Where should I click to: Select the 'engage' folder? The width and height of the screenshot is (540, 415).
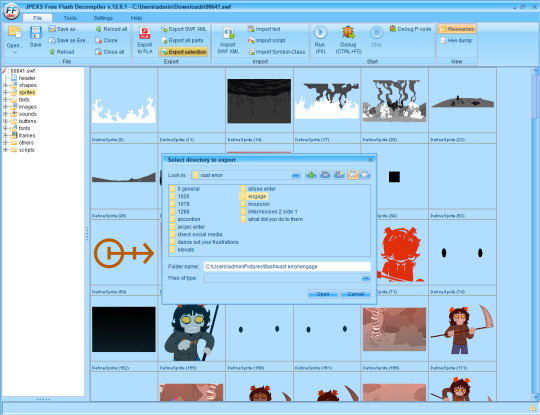[x=253, y=196]
